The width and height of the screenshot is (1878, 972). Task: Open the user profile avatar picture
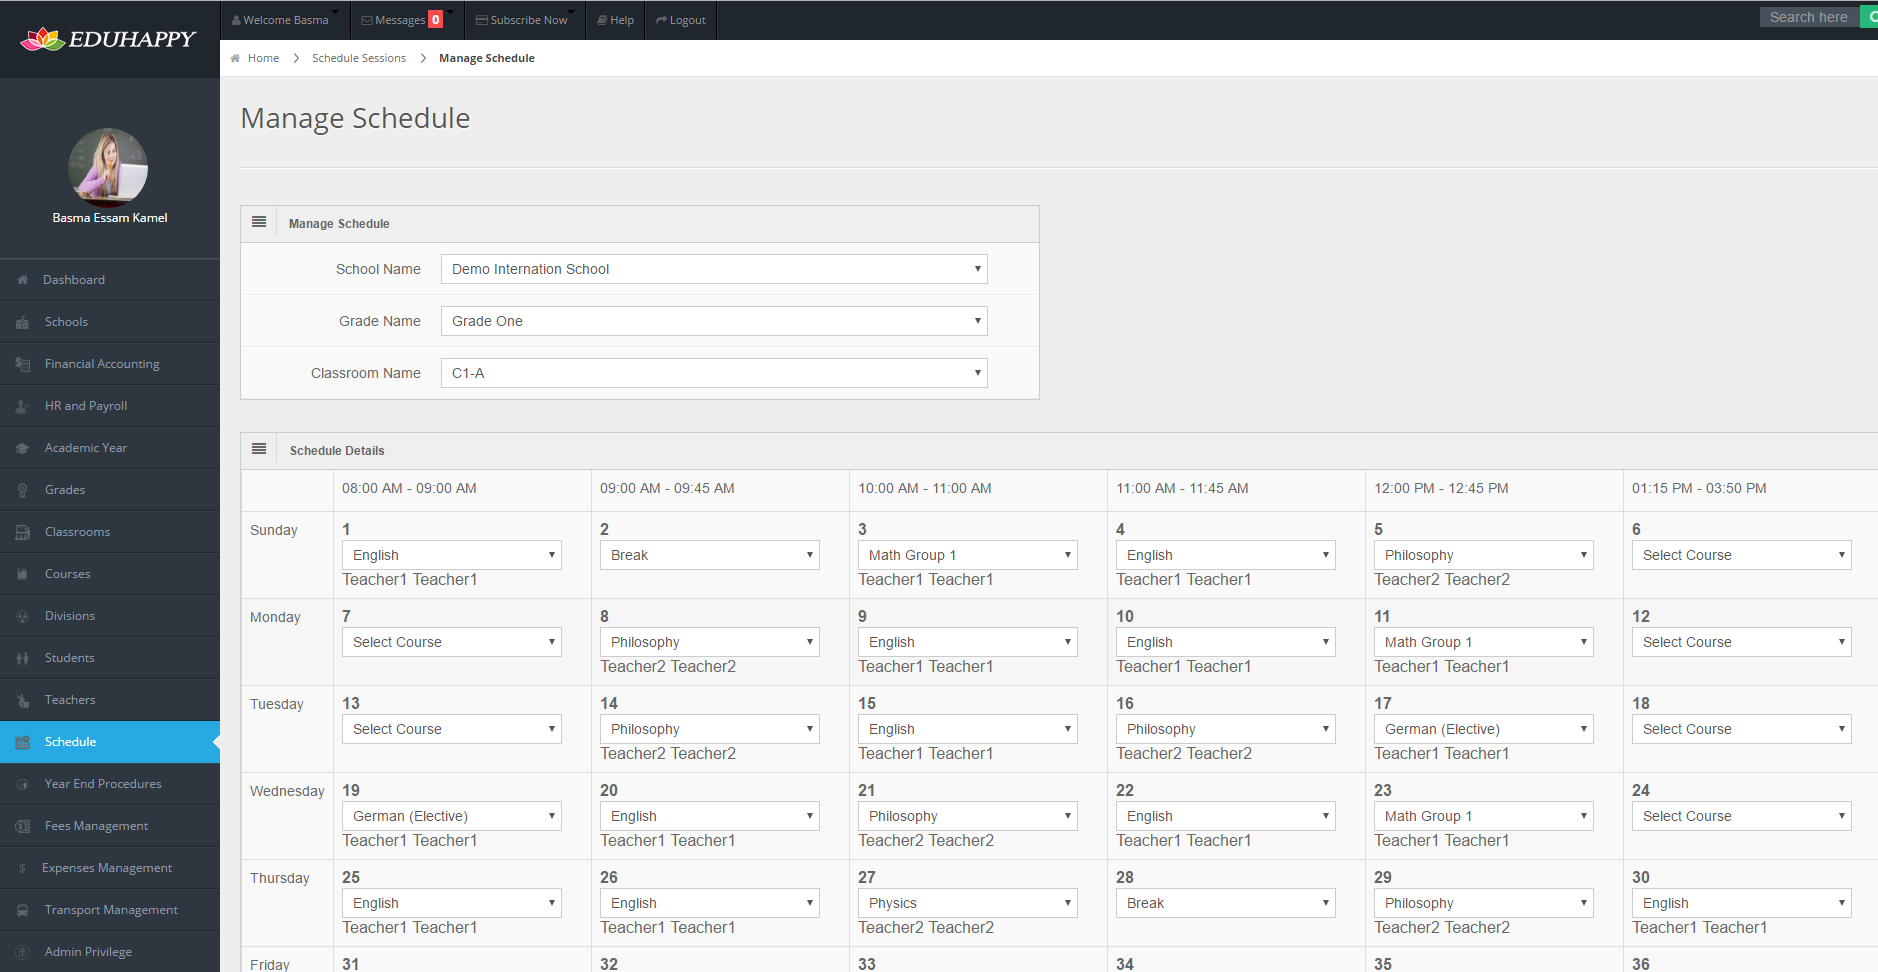coord(108,167)
